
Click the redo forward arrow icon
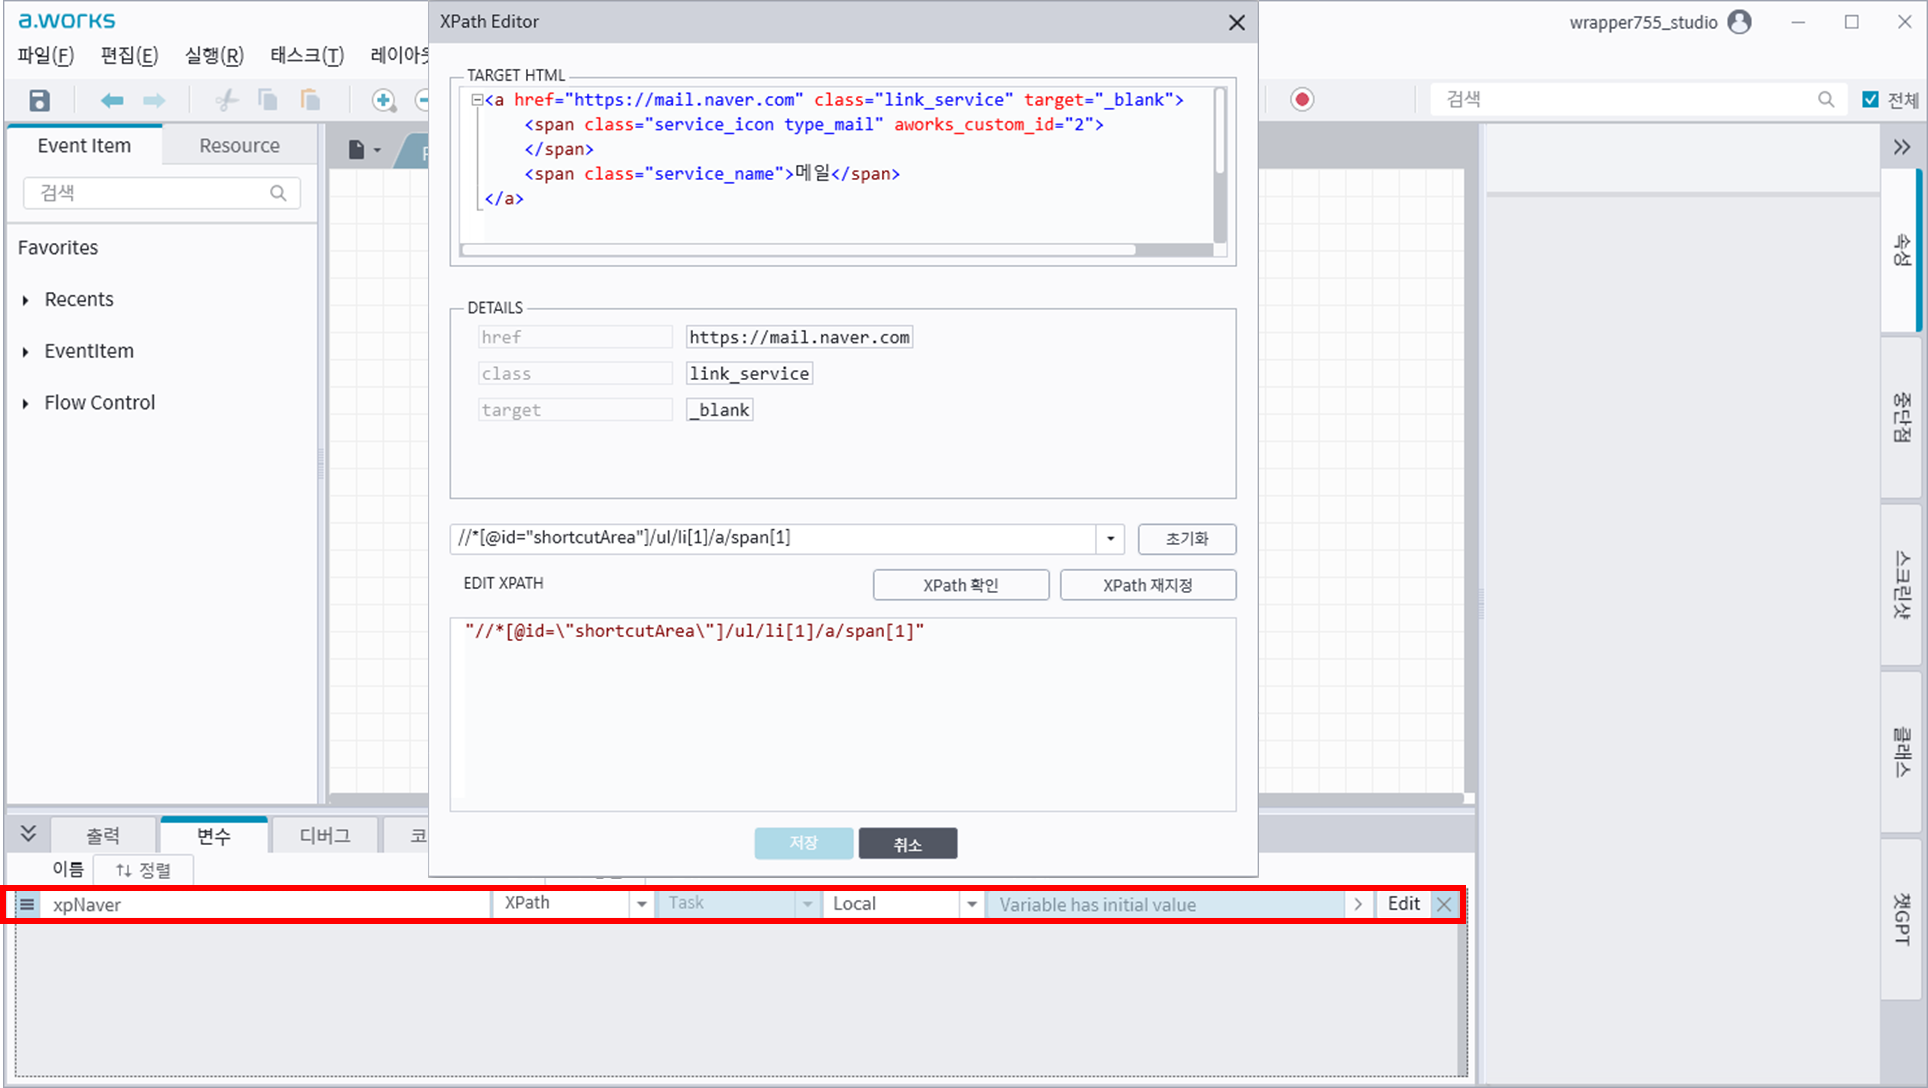click(x=154, y=100)
